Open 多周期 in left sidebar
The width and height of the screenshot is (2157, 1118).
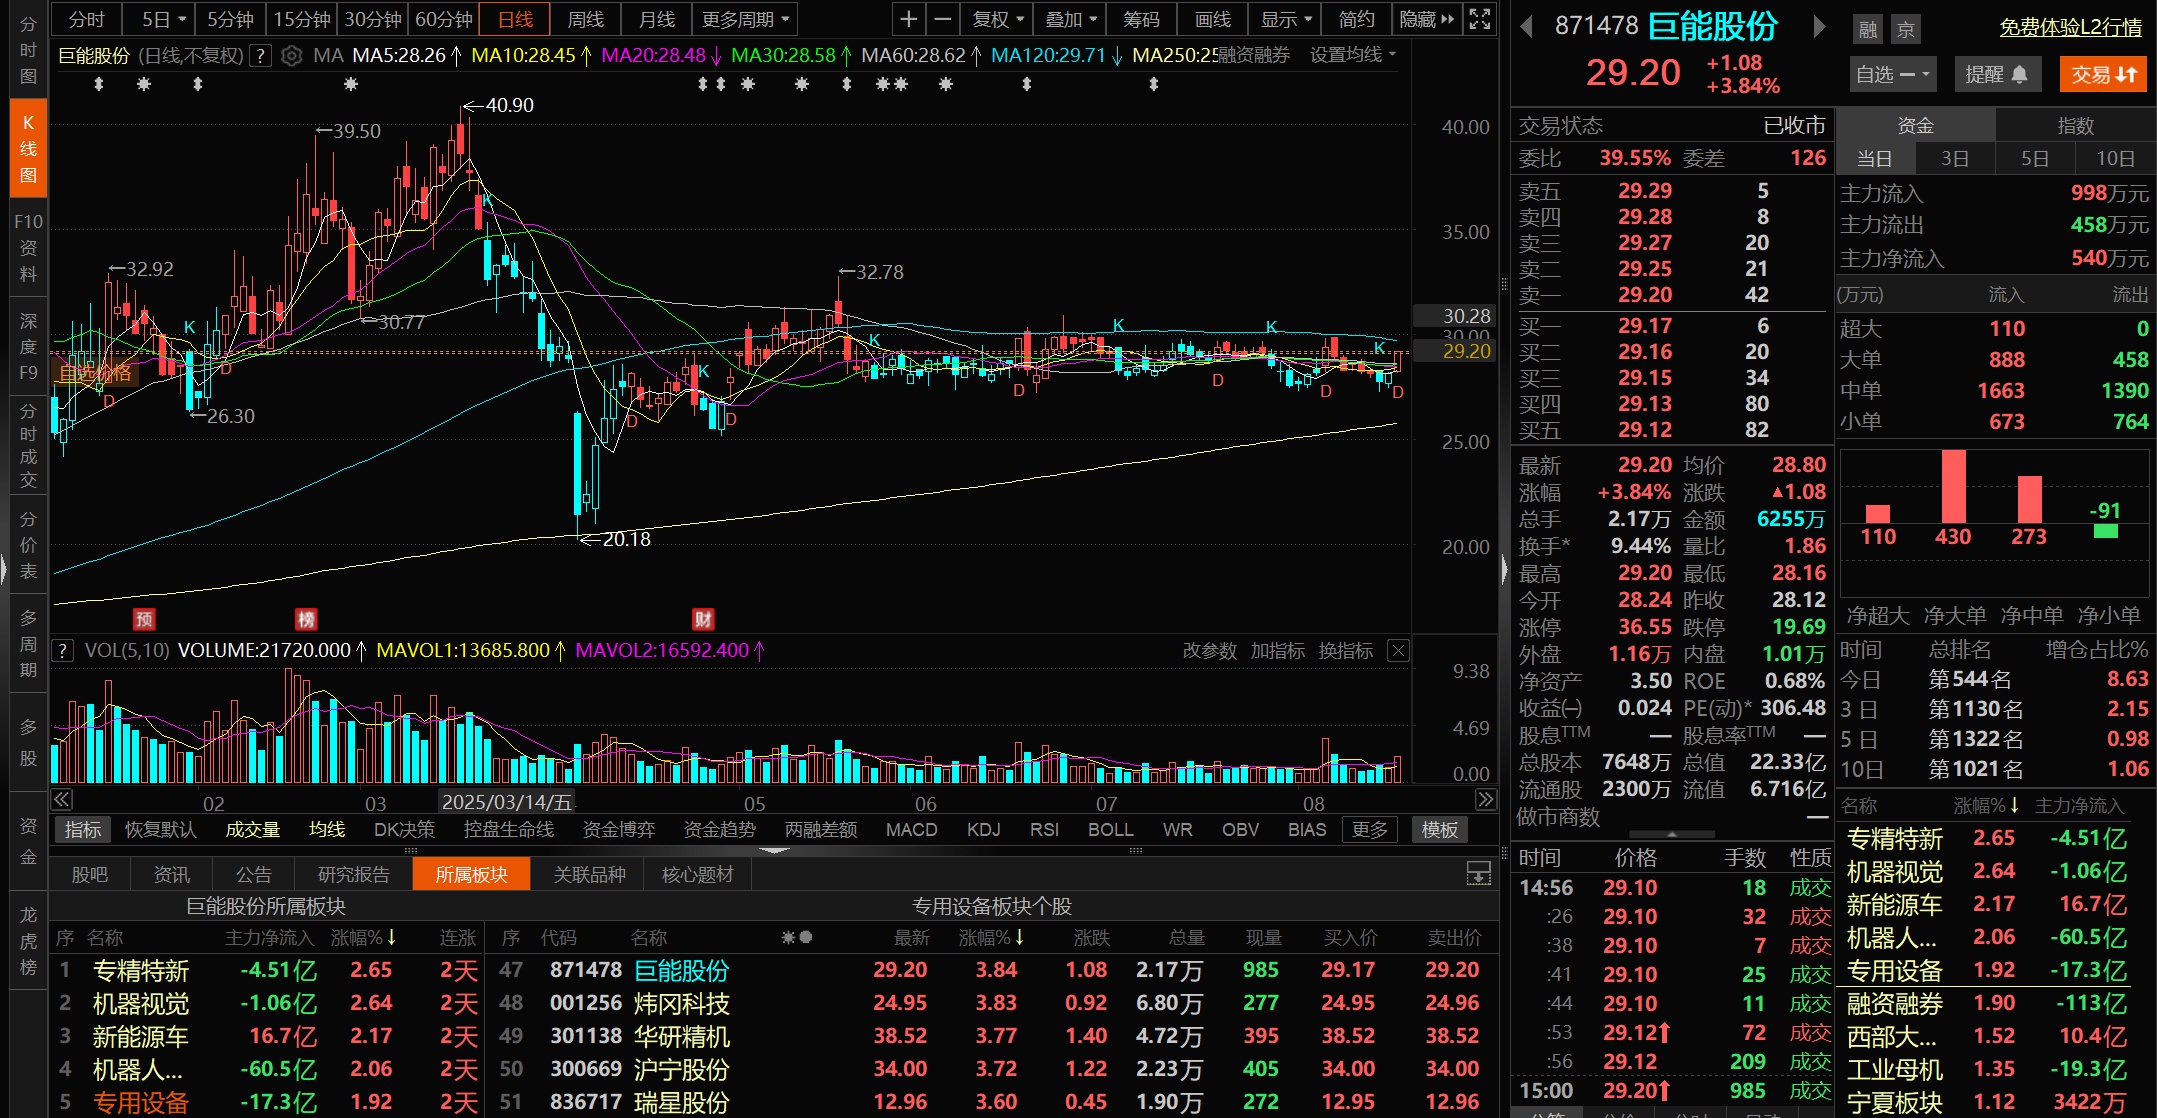28,643
